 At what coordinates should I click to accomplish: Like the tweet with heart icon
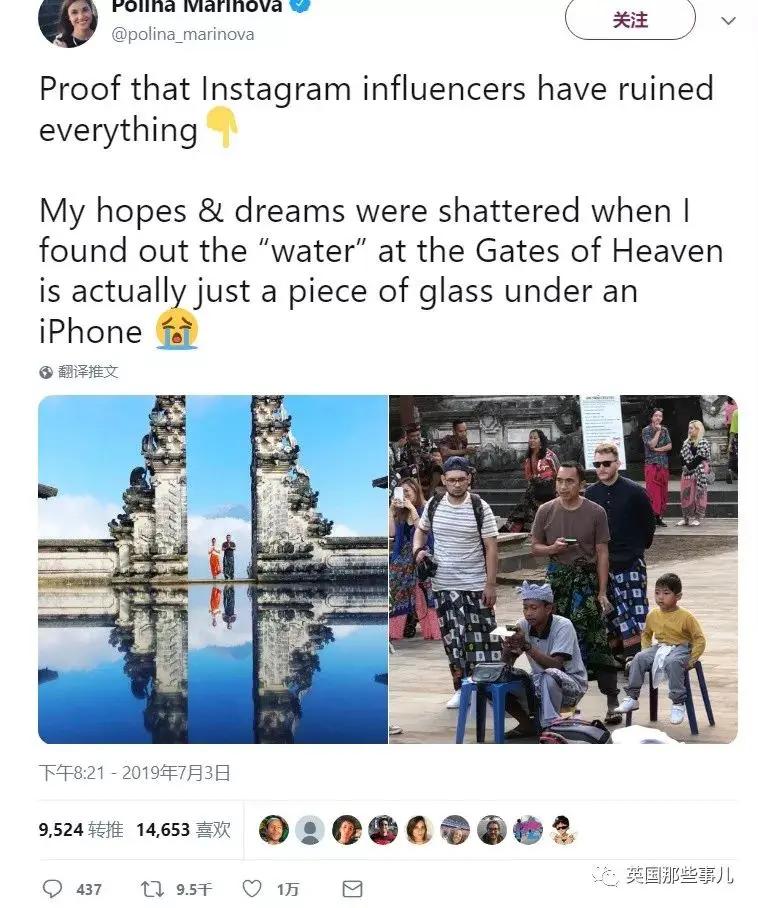[x=251, y=888]
